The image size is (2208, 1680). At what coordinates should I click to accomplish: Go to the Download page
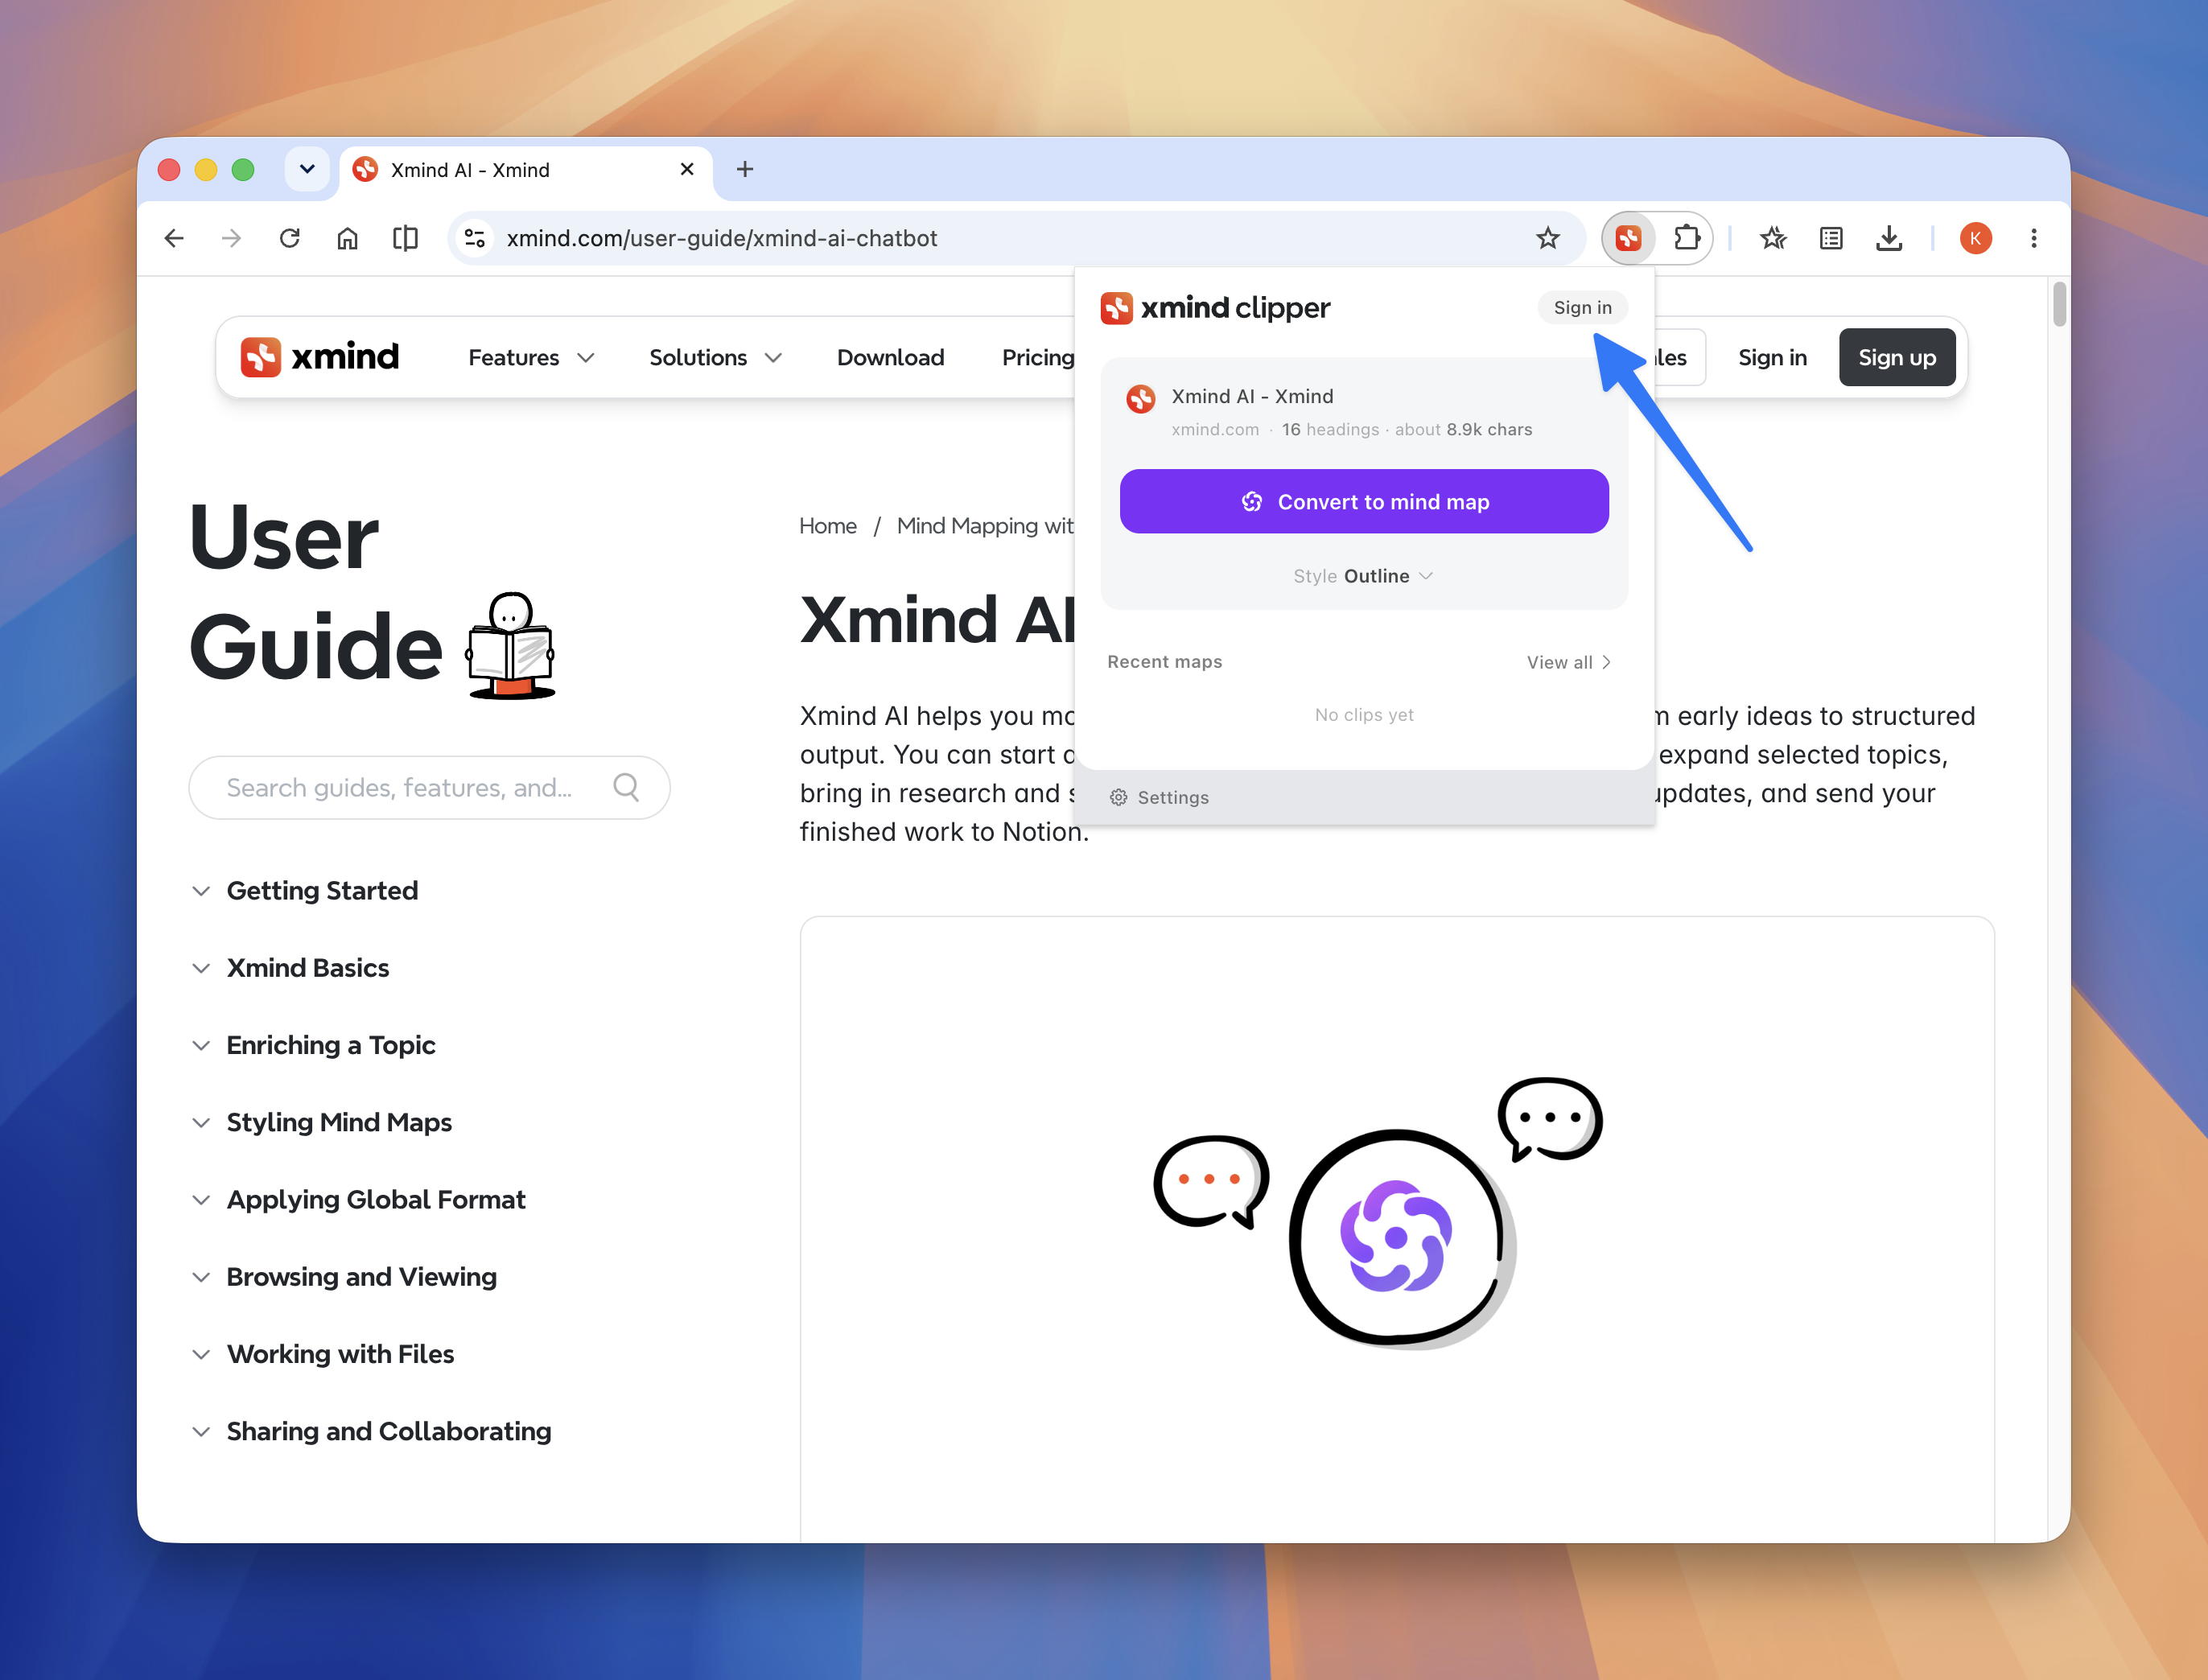pyautogui.click(x=890, y=357)
